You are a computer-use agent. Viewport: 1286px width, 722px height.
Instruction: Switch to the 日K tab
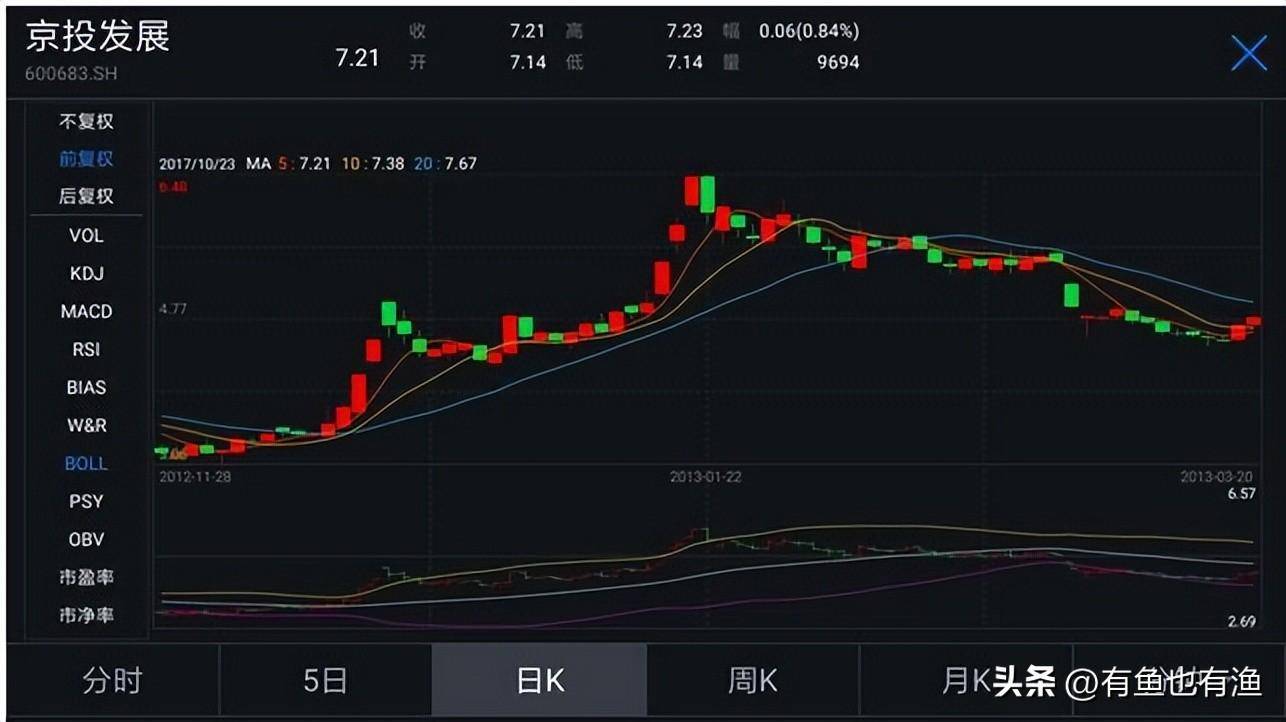coord(540,681)
